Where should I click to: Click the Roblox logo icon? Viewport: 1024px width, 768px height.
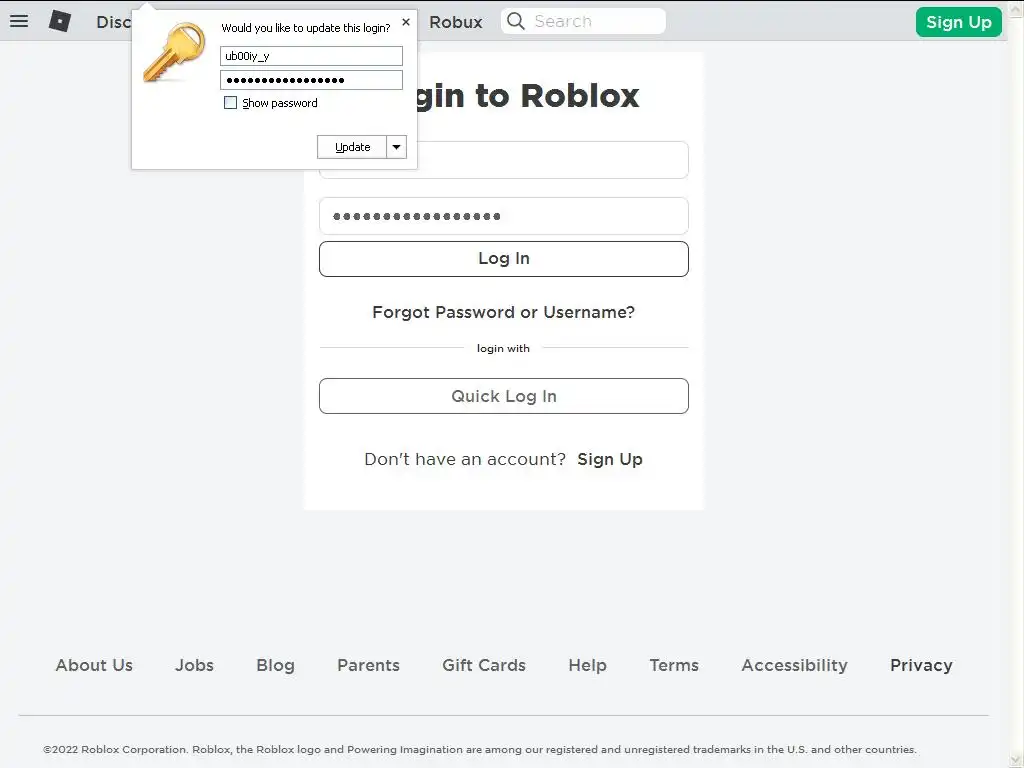[59, 21]
